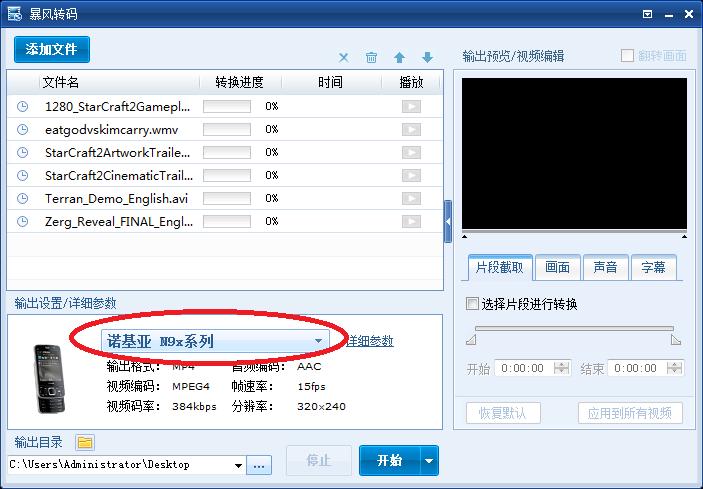Image resolution: width=703 pixels, height=489 pixels.
Task: Click the 暴风转码 app icon in title bar
Action: pos(15,13)
